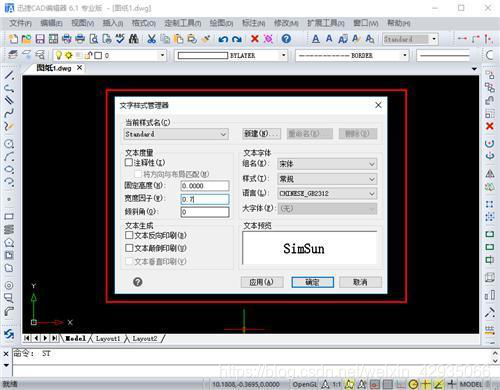This screenshot has height=390, width=500.
Task: Open the font style 常规 dropdown
Action: tap(327, 179)
